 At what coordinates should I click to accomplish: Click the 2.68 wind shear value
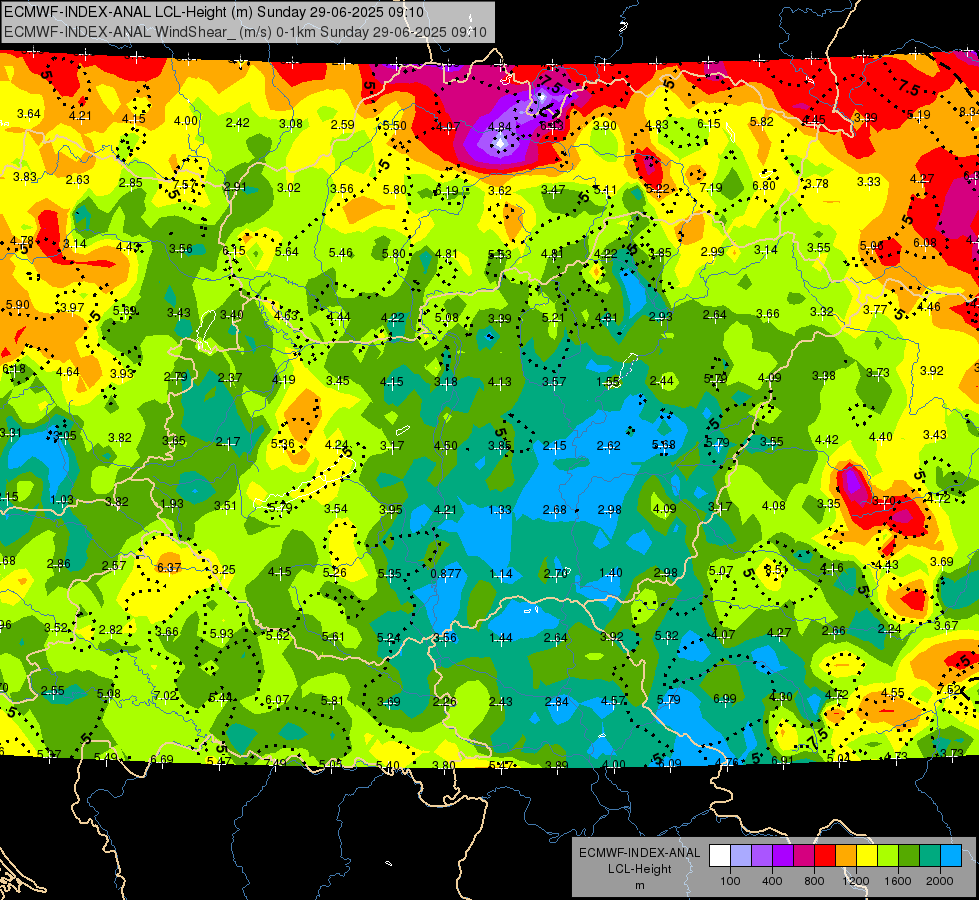click(x=554, y=510)
